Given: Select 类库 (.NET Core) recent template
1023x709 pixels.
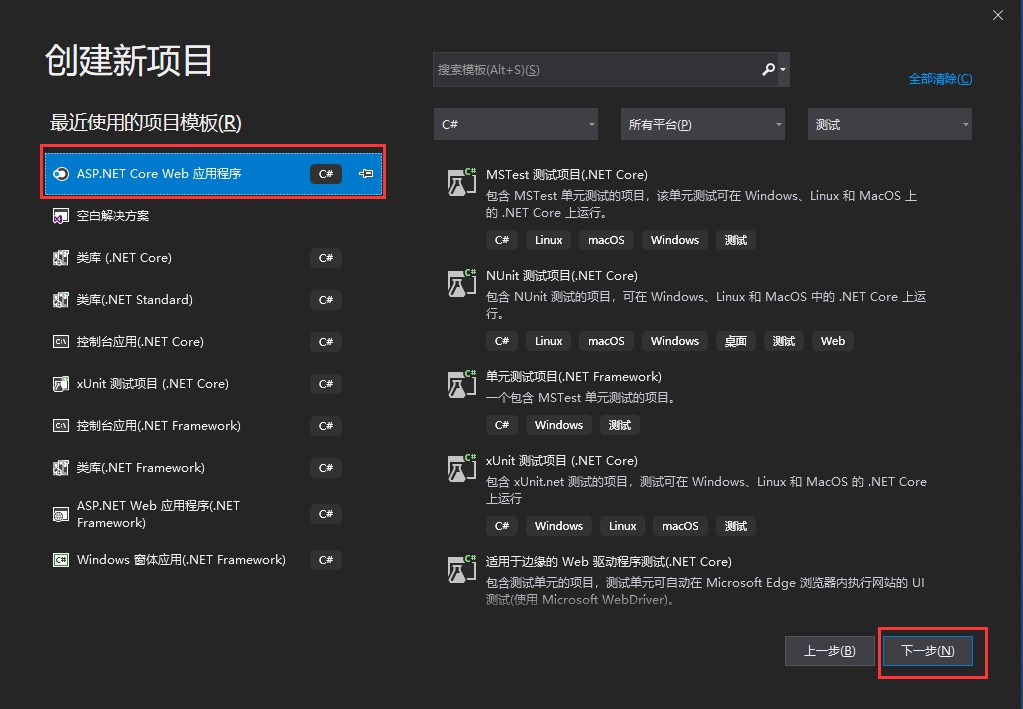Looking at the screenshot, I should (213, 258).
